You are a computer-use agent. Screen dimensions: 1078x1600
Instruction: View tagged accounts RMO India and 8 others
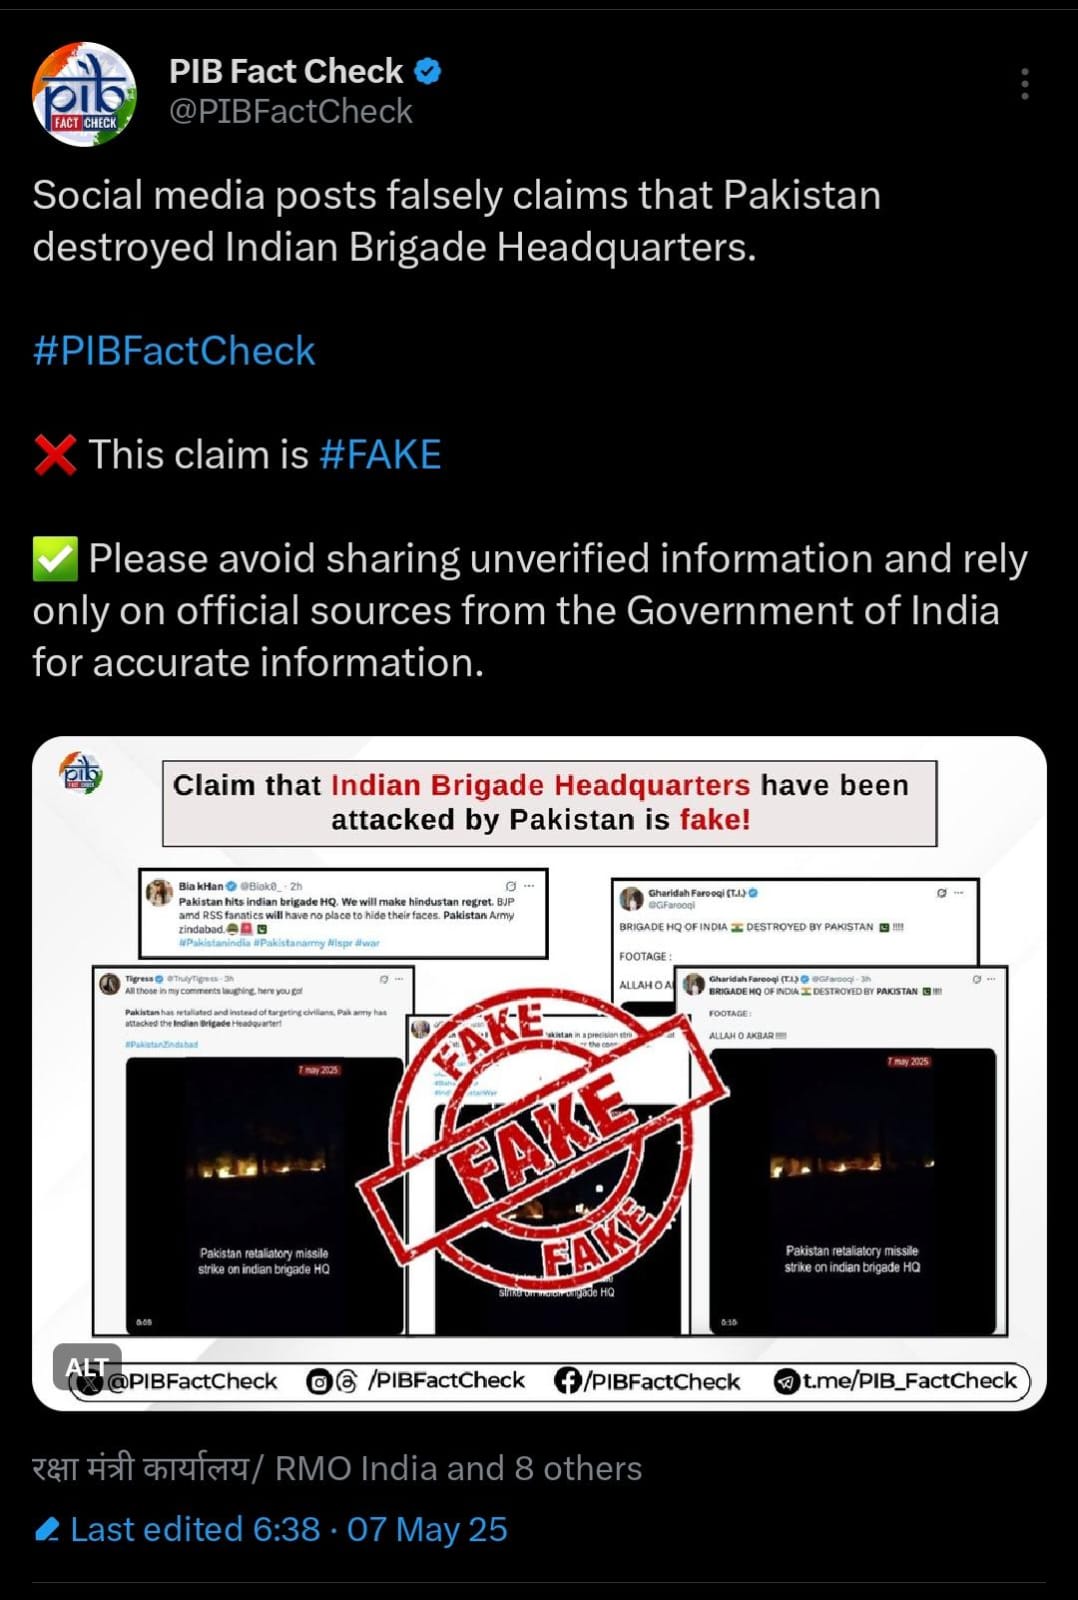click(337, 1468)
